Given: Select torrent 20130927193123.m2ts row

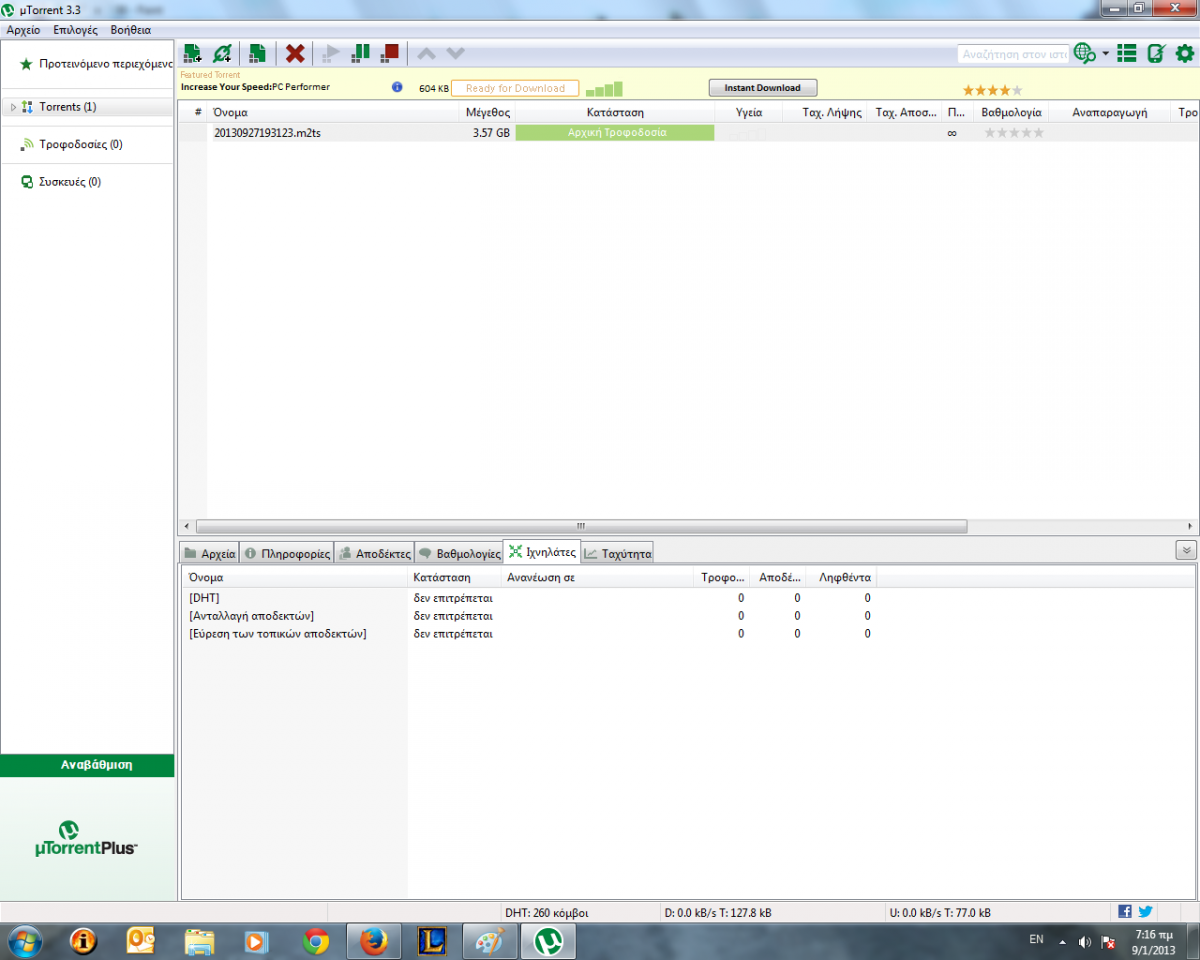Looking at the screenshot, I should pos(689,132).
